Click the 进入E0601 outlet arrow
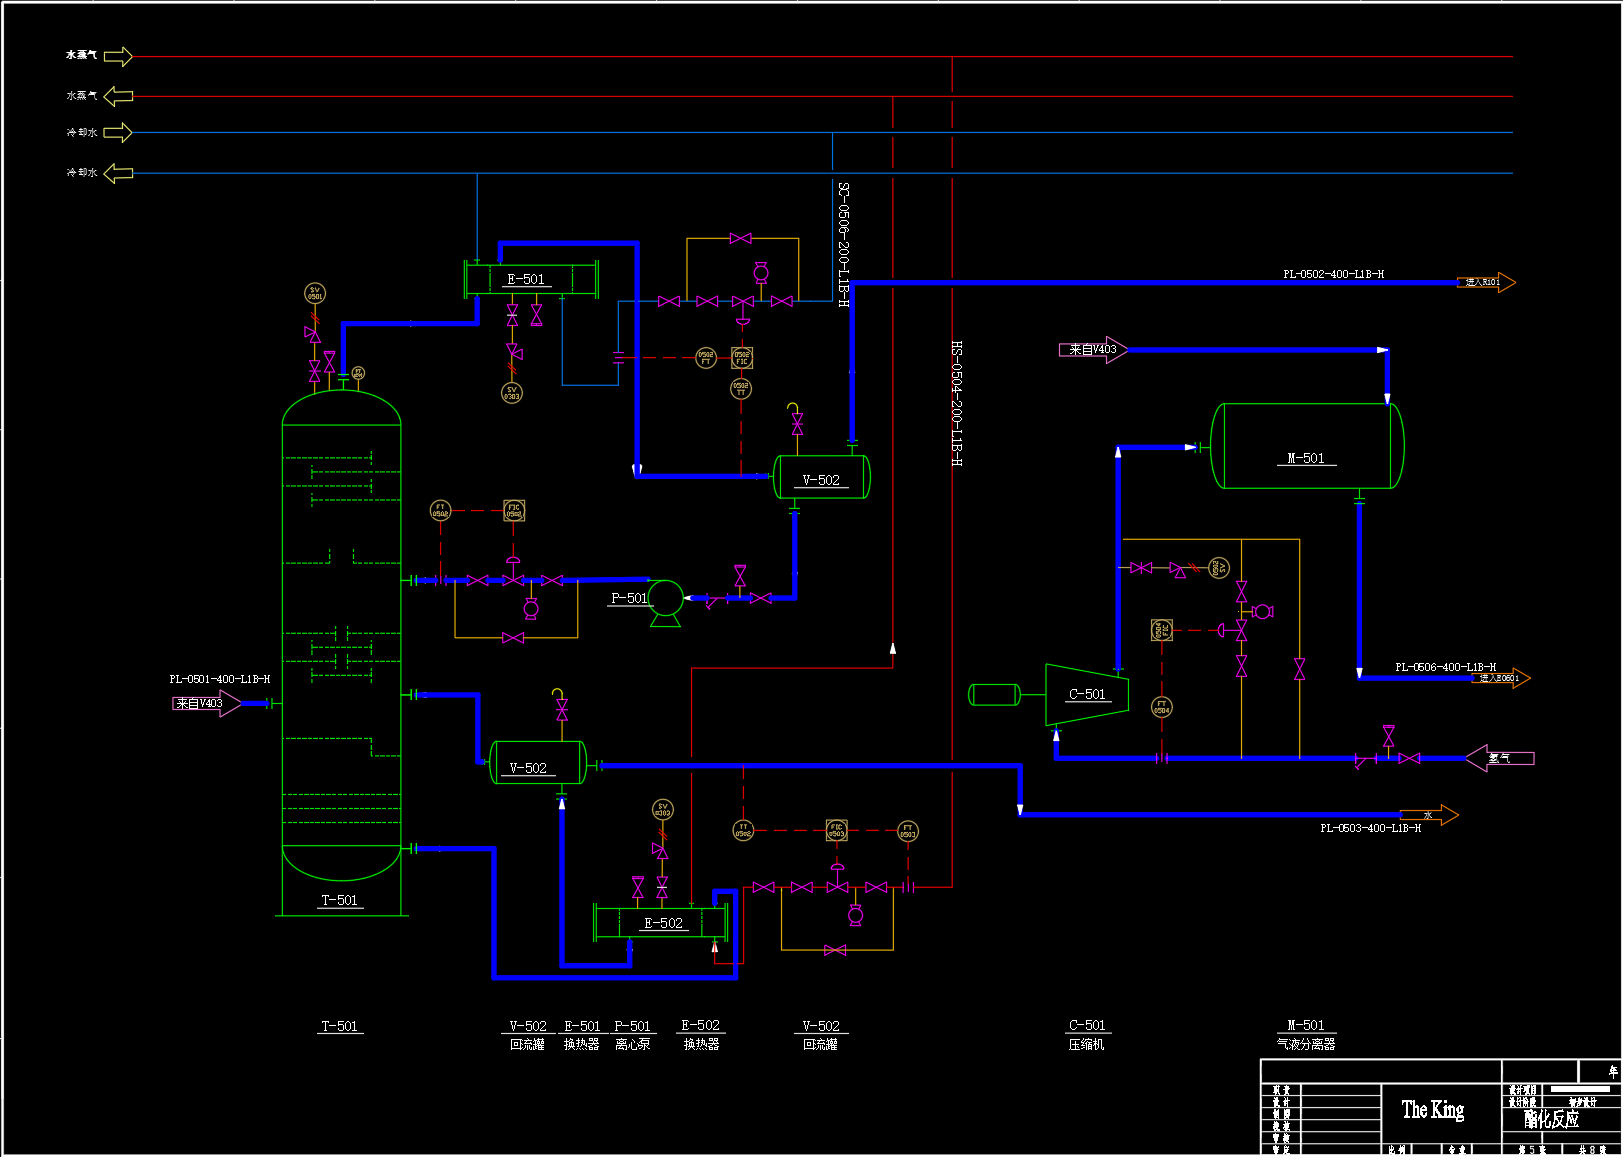 click(1503, 678)
